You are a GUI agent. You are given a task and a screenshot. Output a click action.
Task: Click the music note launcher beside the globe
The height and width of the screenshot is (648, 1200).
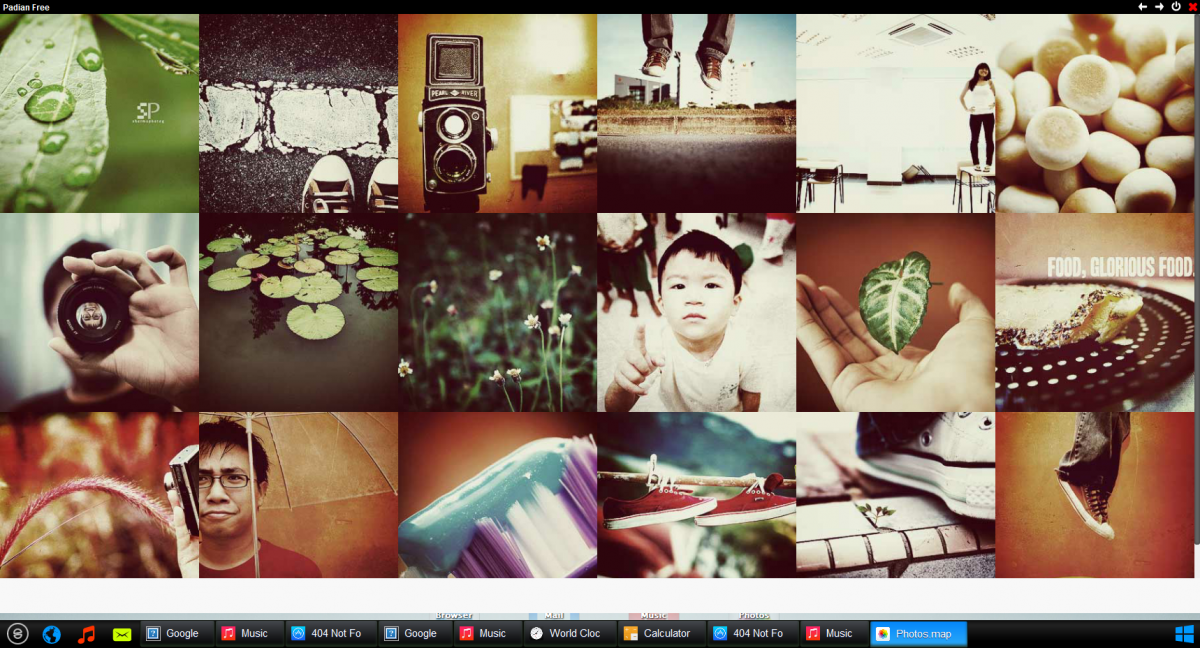(x=87, y=634)
